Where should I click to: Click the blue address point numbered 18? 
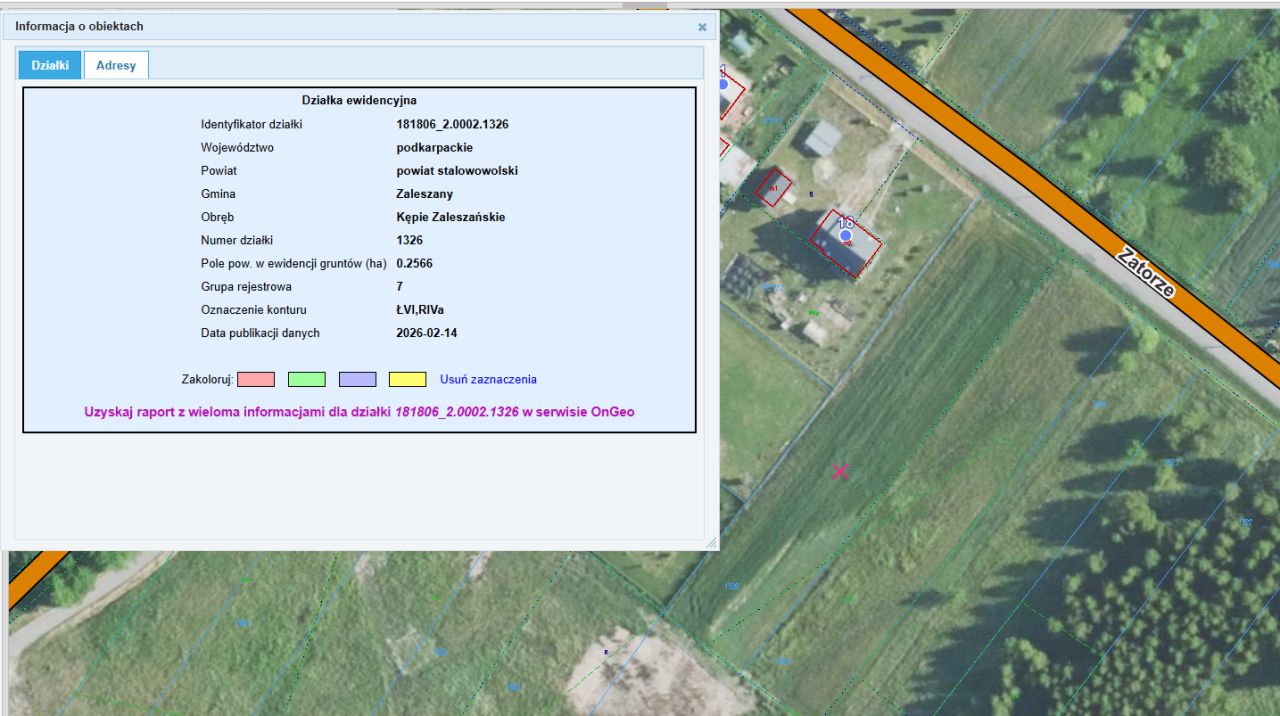(846, 236)
